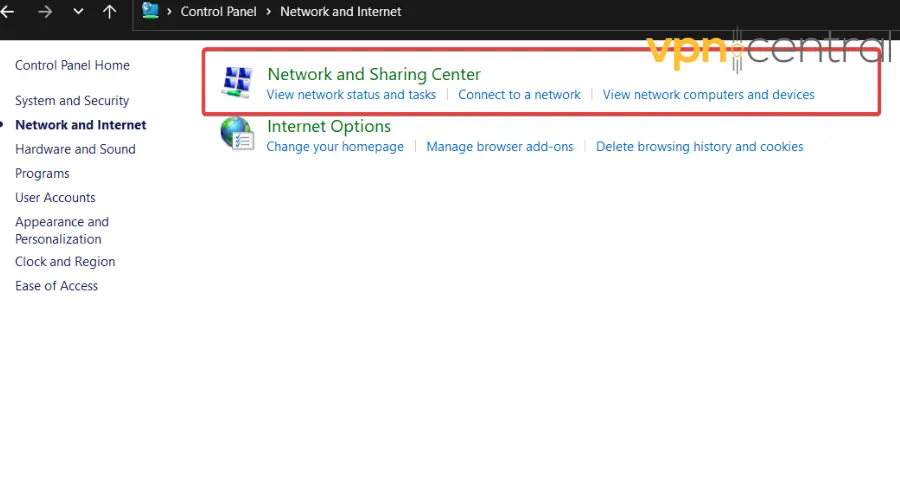Click the Network and Sharing Center icon
Viewport: 900px width, 500px height.
(x=237, y=82)
